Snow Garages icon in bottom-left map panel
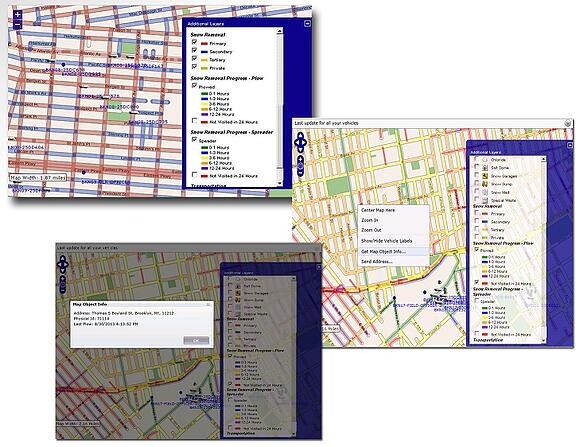This screenshot has width=580, height=447. pyautogui.click(x=238, y=293)
